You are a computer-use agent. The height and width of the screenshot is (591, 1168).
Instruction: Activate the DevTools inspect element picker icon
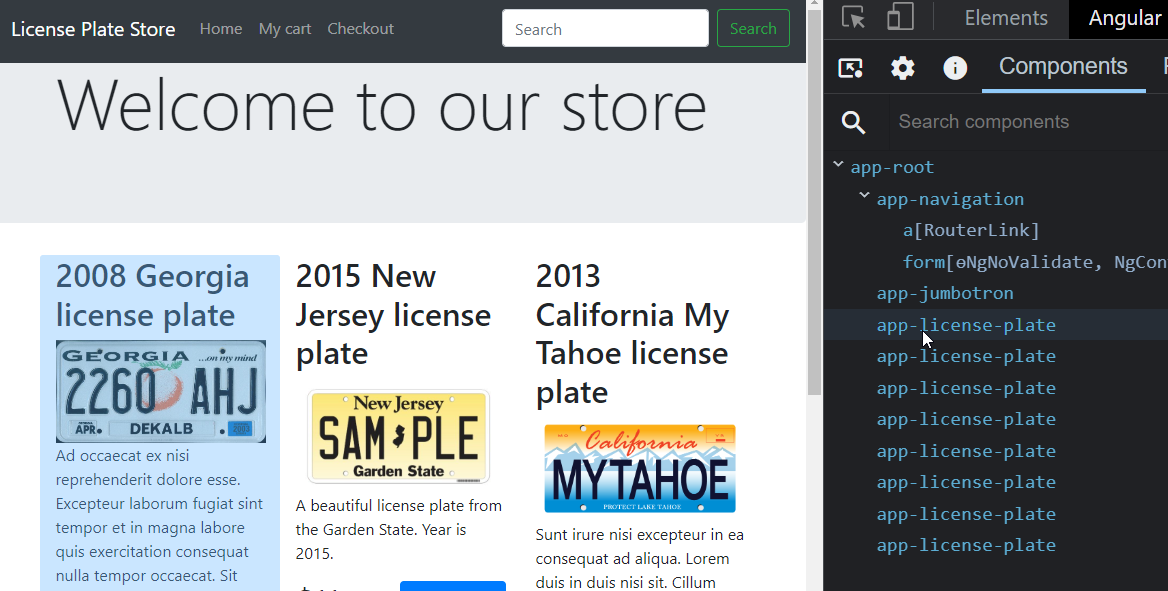[x=853, y=16]
